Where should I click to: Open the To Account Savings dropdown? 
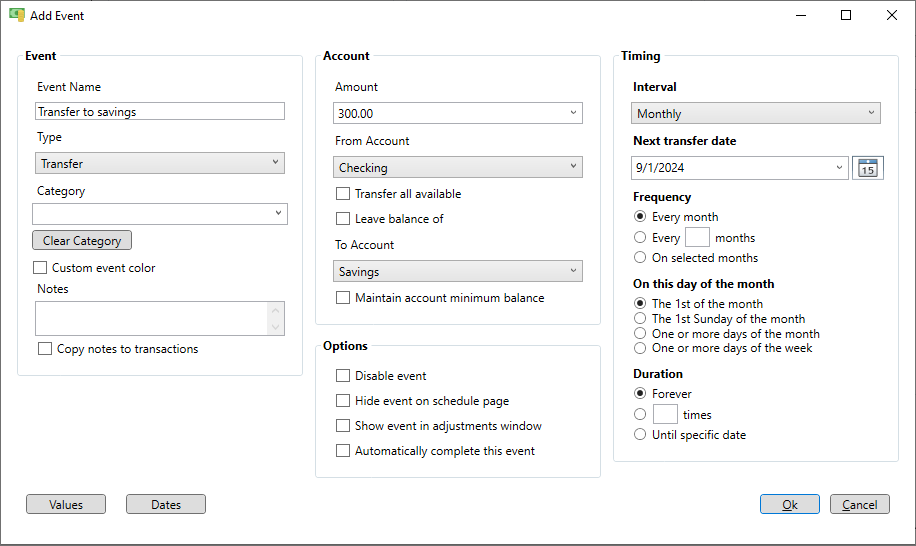pos(457,272)
